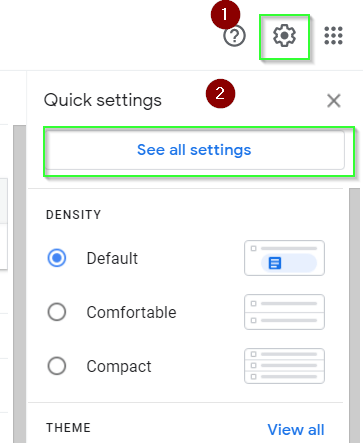The image size is (363, 443).
Task: Open the Help question mark icon
Action: coord(234,36)
